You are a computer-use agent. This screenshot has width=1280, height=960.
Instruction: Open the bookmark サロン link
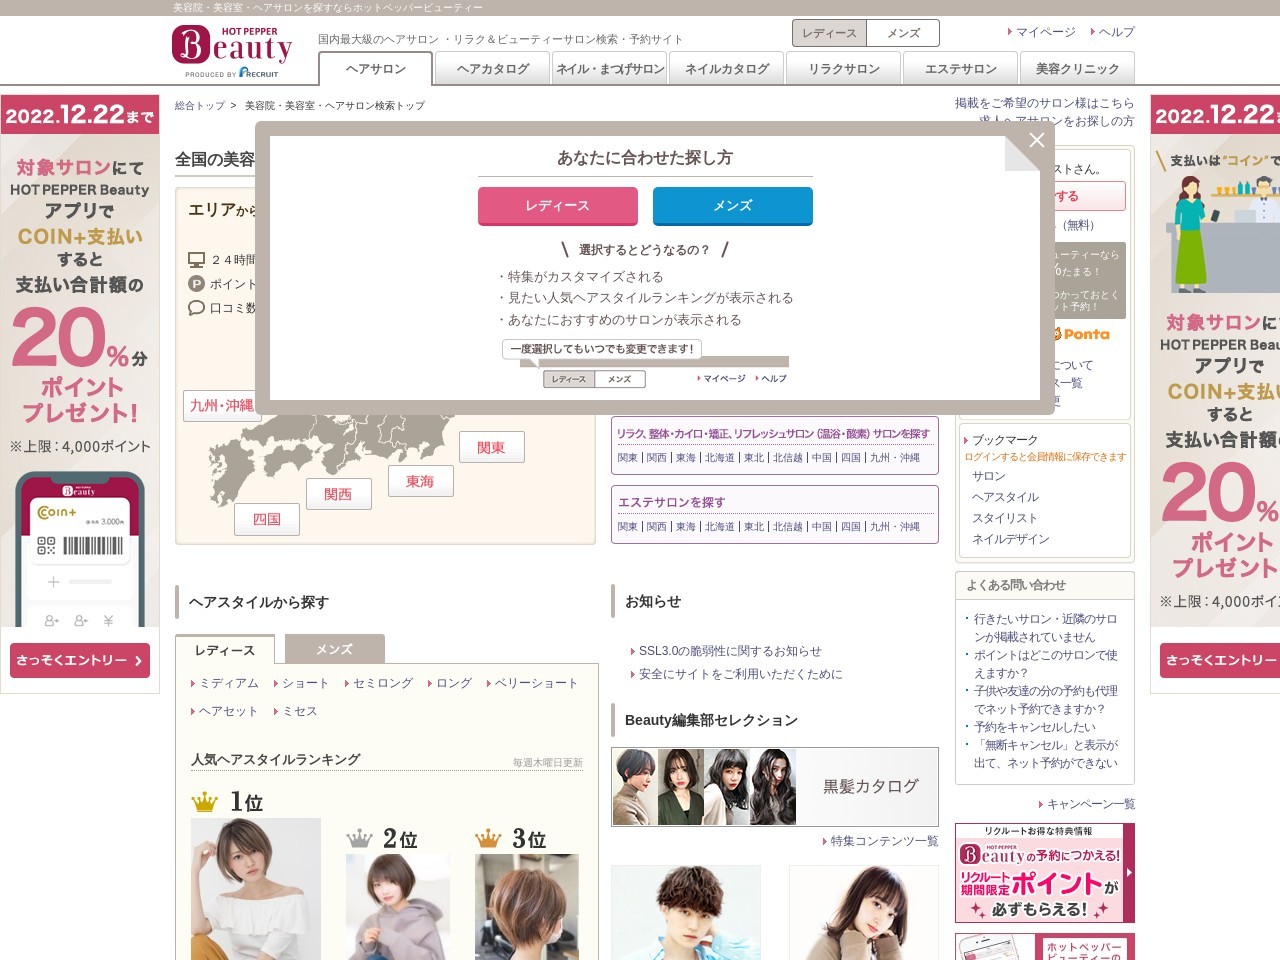pyautogui.click(x=989, y=476)
